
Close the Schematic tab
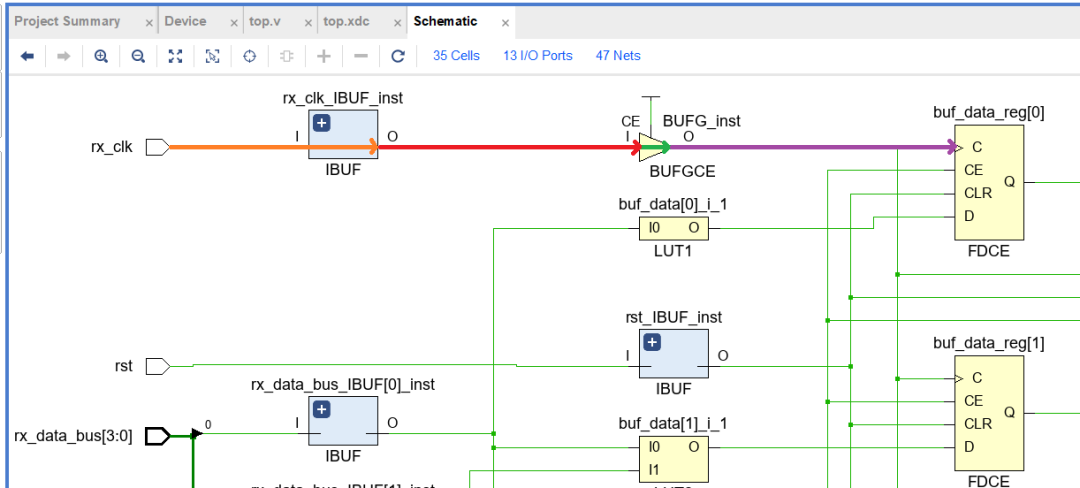pyautogui.click(x=506, y=23)
